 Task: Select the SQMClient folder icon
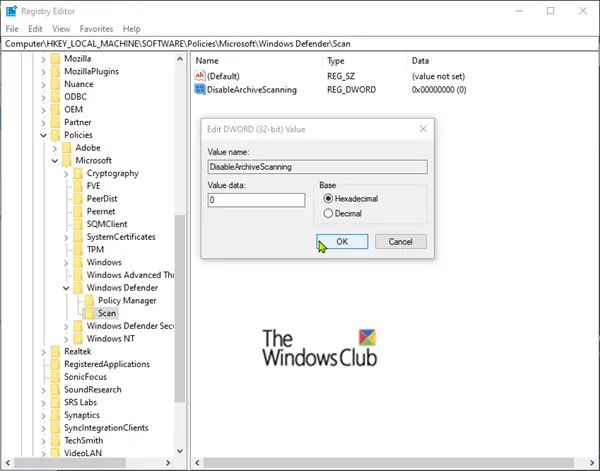coord(78,224)
